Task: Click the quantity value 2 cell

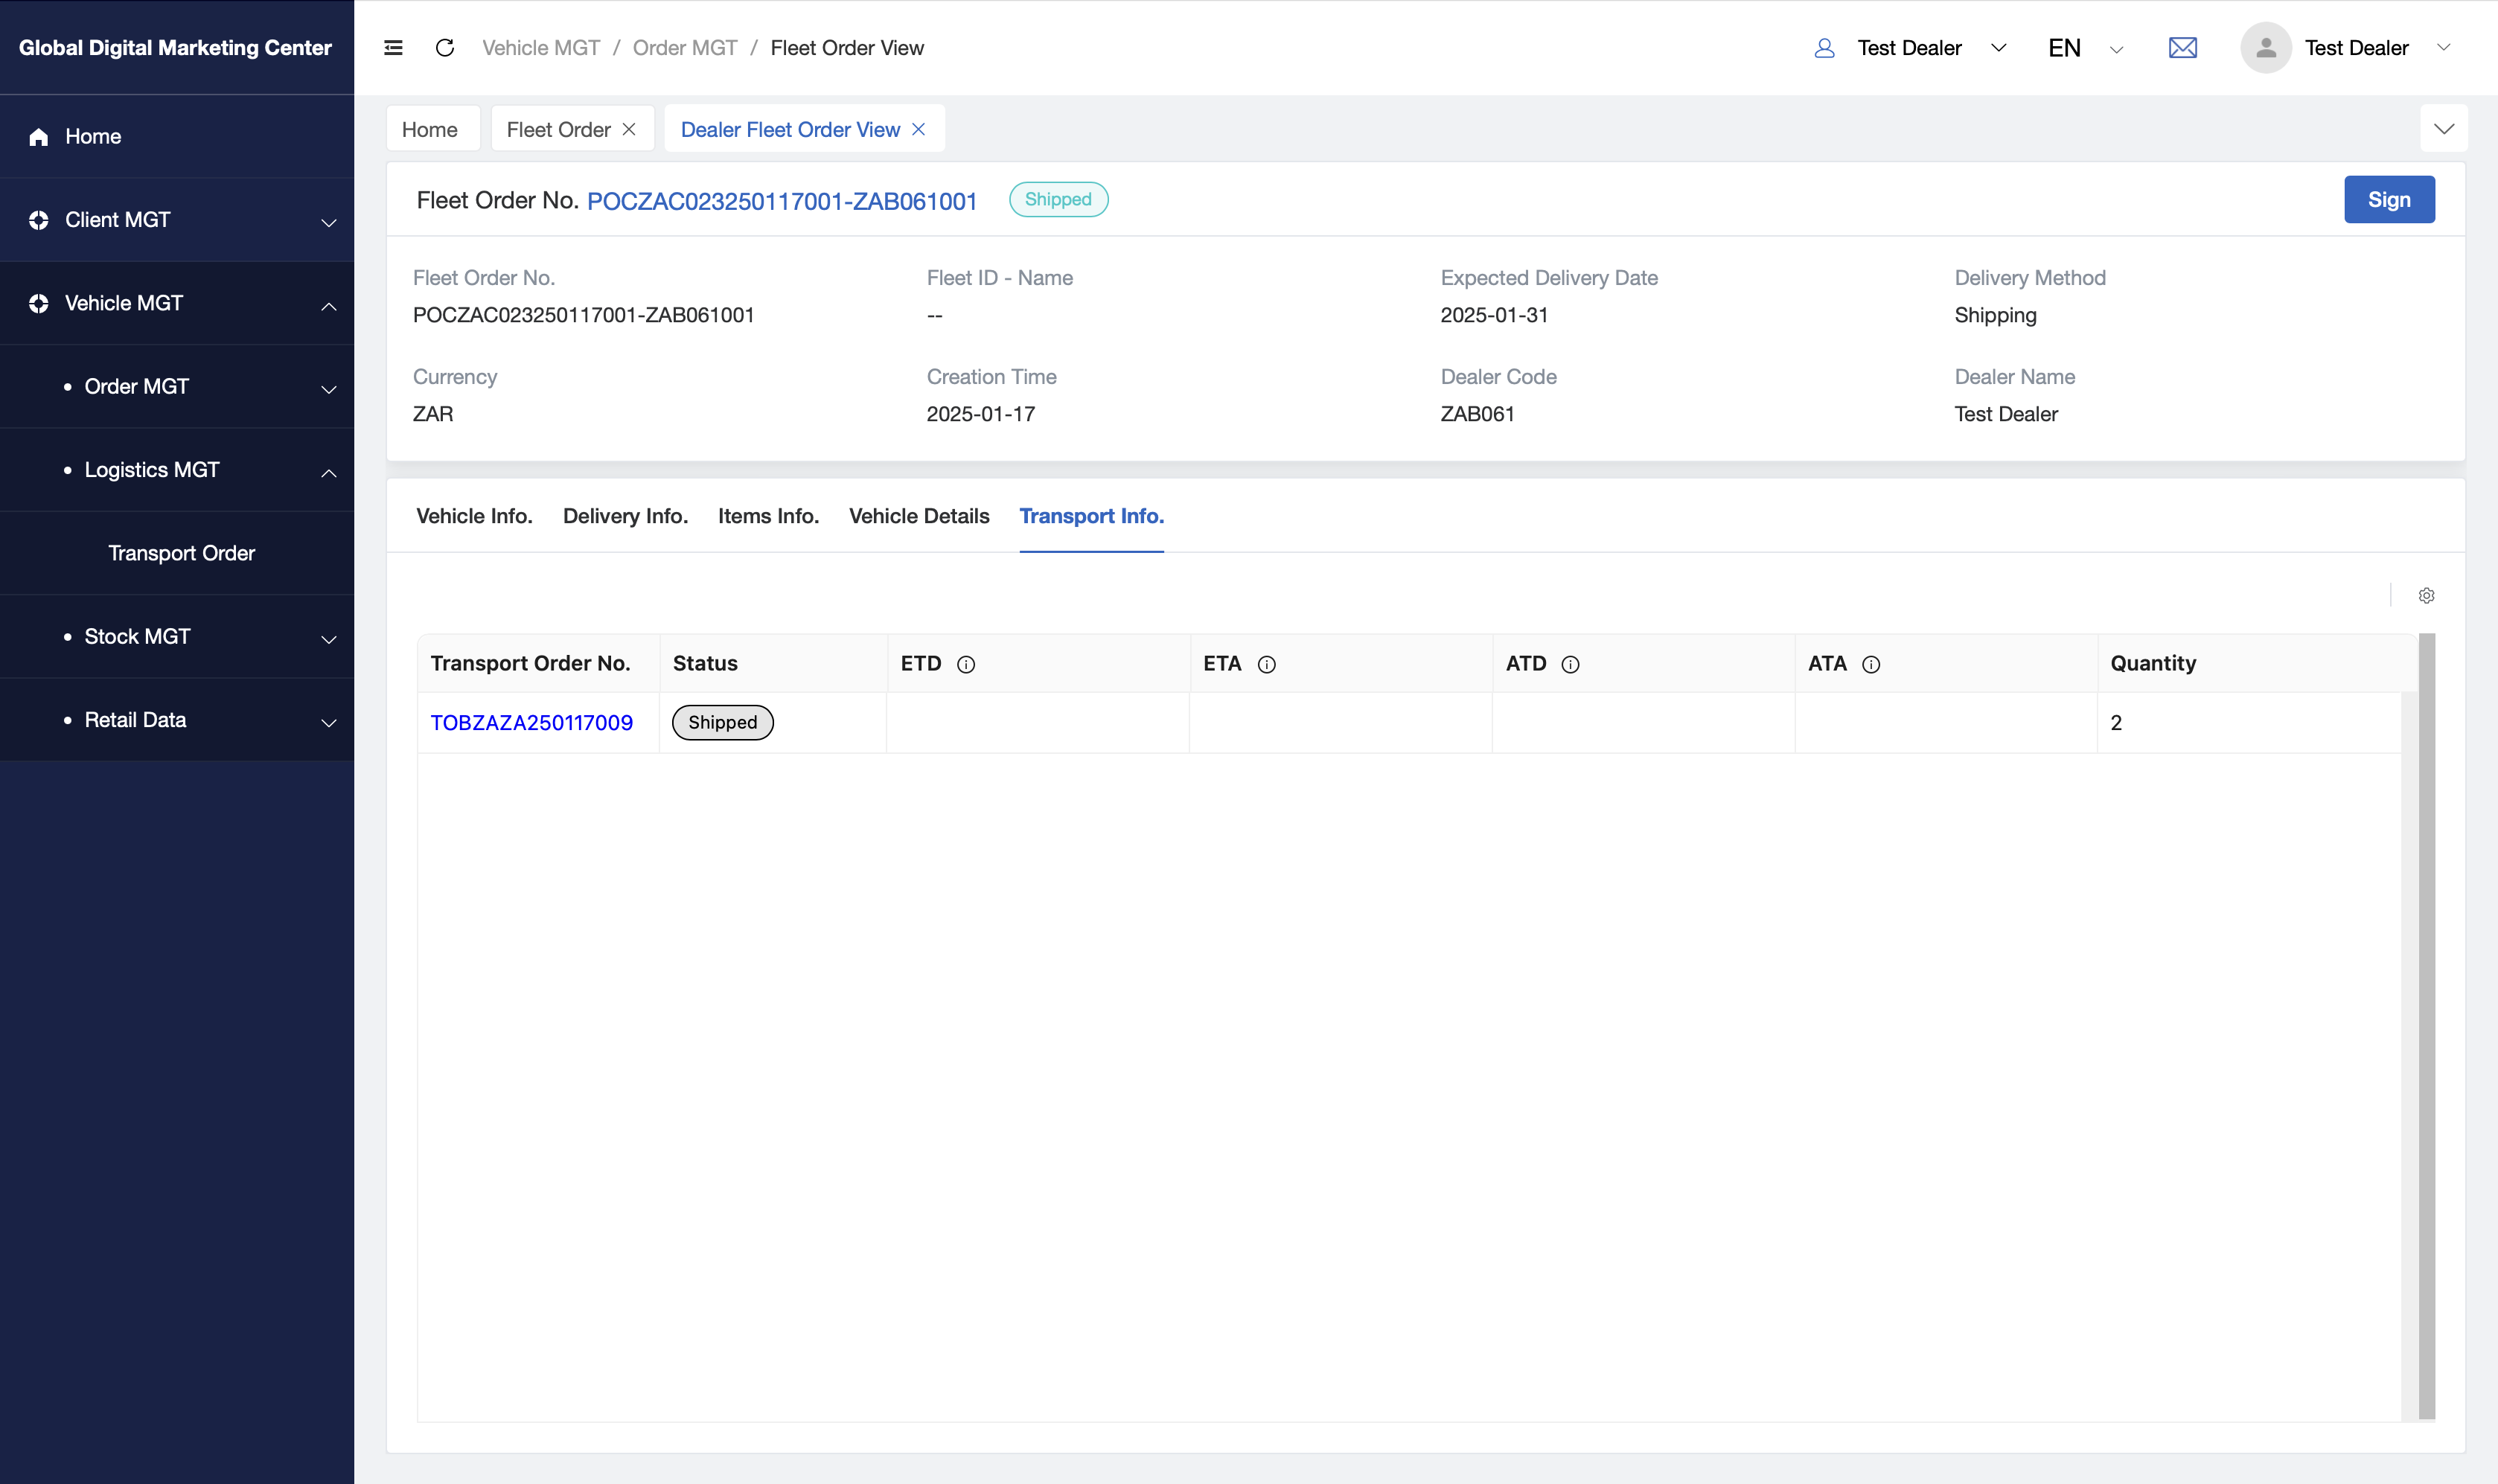Action: pos(2249,723)
